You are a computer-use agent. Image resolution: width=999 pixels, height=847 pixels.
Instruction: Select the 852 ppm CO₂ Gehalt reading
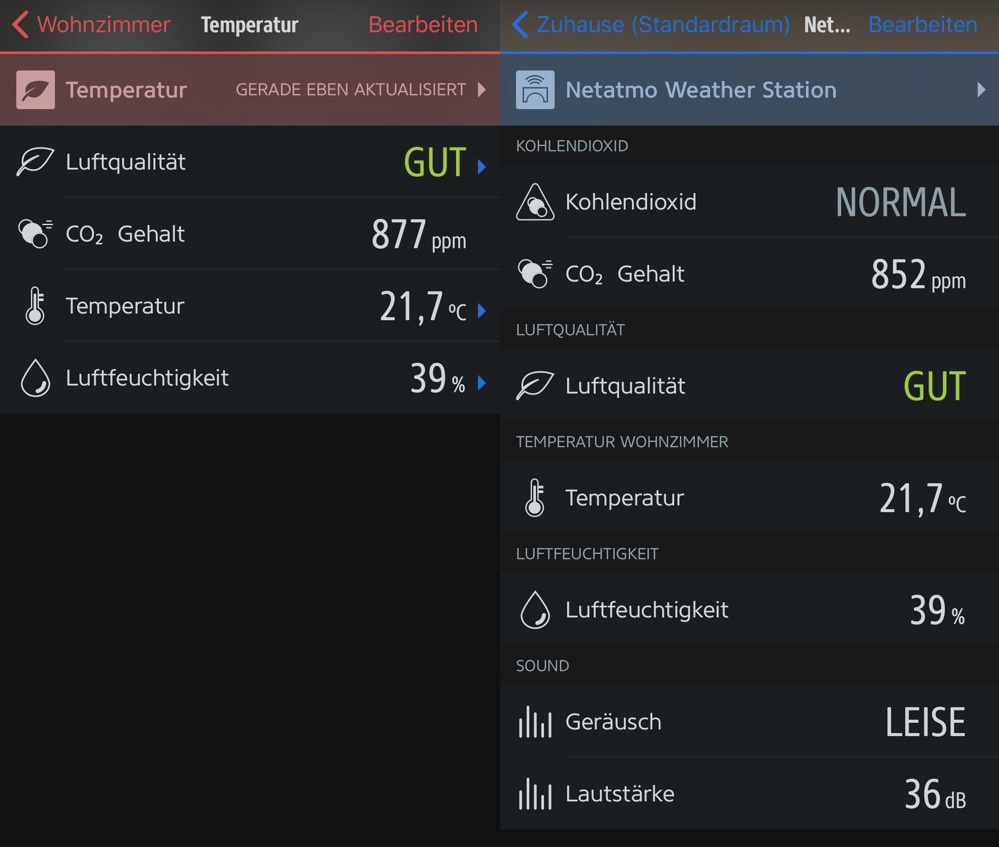tap(917, 274)
